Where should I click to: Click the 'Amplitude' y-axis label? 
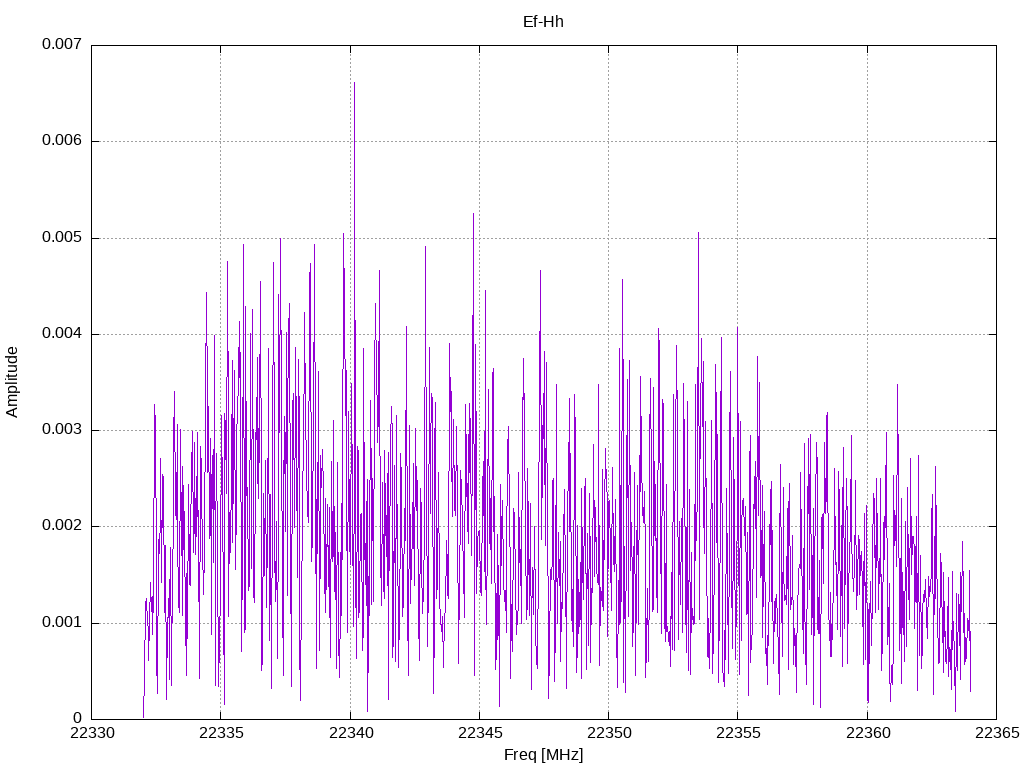coord(12,382)
